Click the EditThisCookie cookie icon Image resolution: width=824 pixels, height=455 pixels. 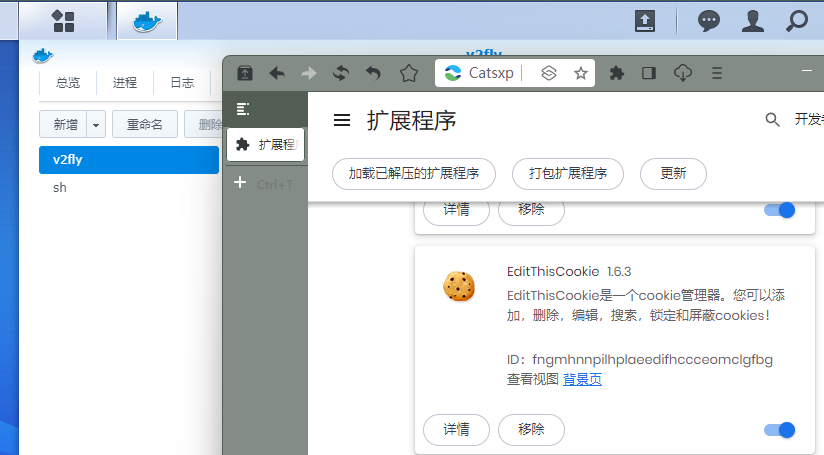tap(459, 286)
